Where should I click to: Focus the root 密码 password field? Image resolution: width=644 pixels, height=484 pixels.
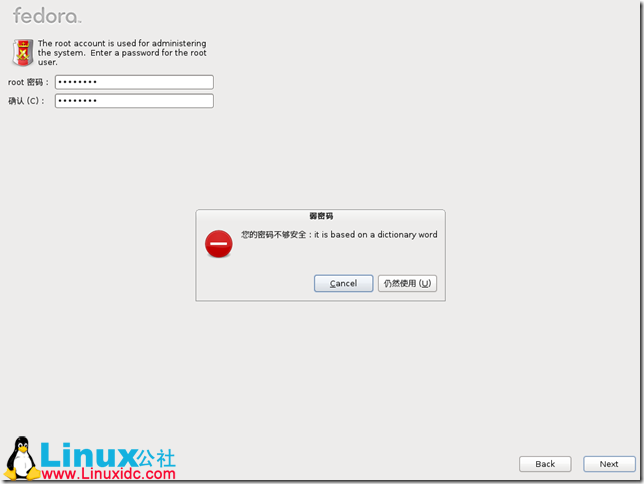(134, 82)
